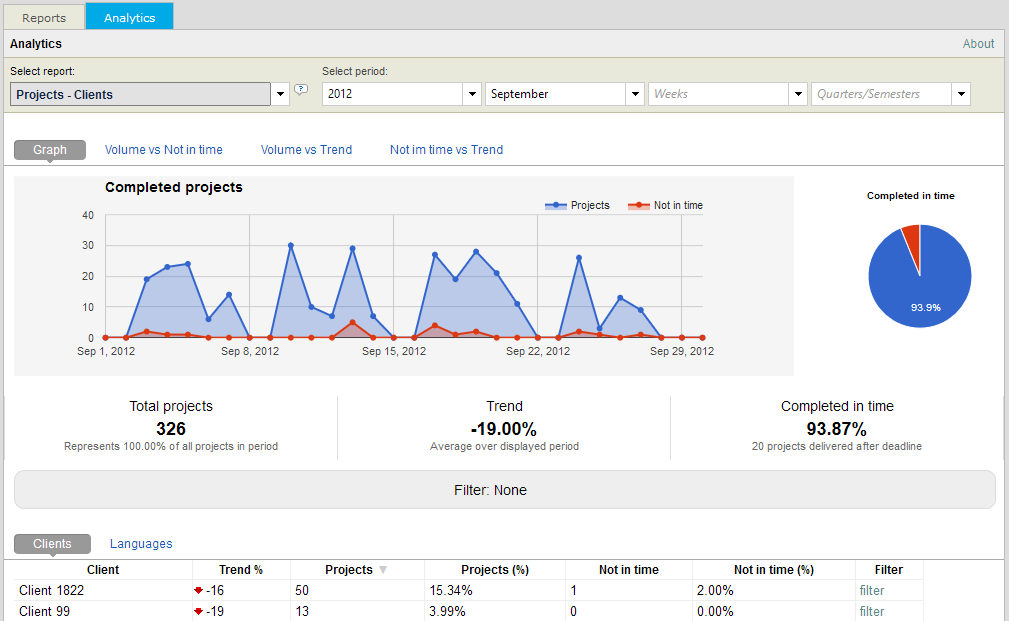The height and width of the screenshot is (621, 1009).
Task: Click the red down arrow for Client 99
Action: point(199,612)
